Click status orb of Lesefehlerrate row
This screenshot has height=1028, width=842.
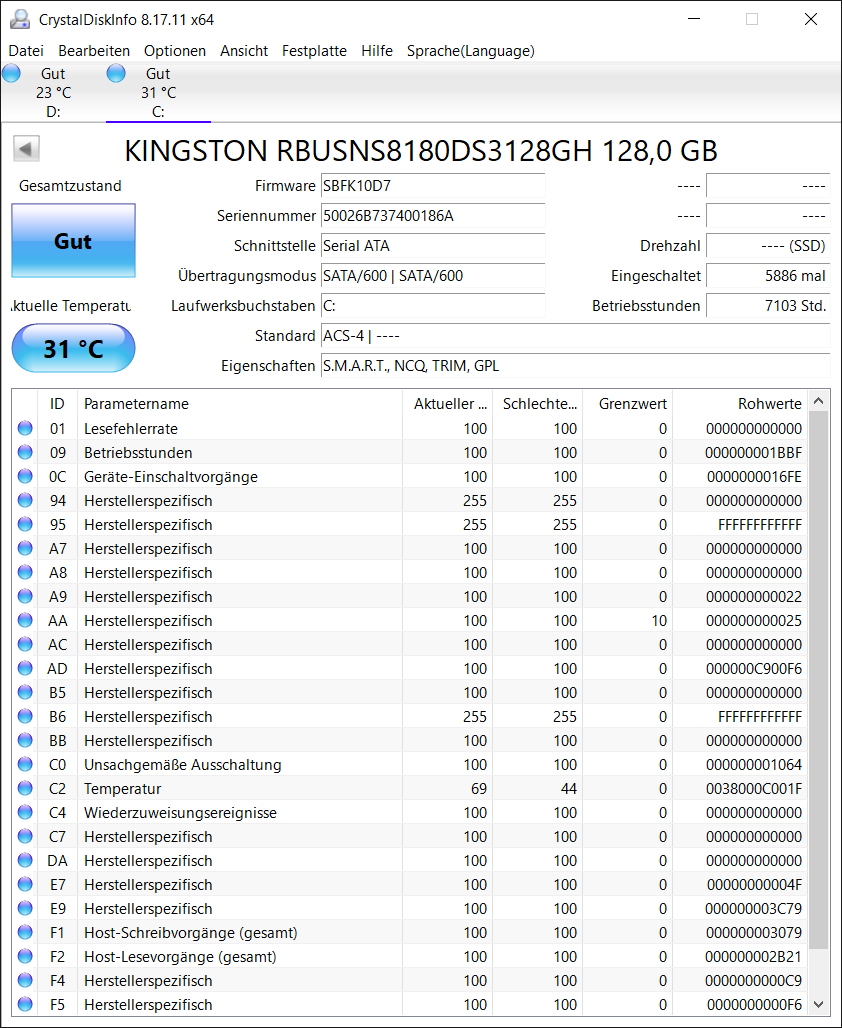coord(25,428)
